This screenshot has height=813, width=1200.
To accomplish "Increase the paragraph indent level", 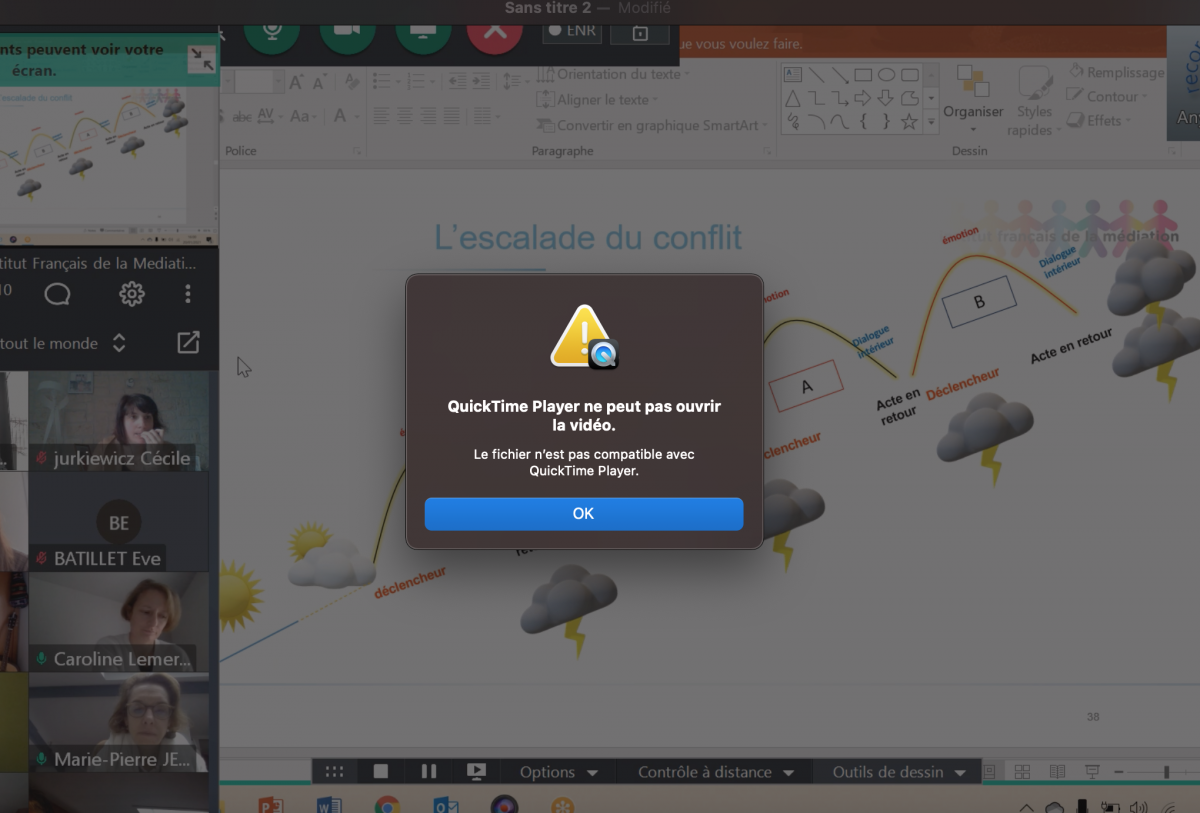I will (480, 81).
